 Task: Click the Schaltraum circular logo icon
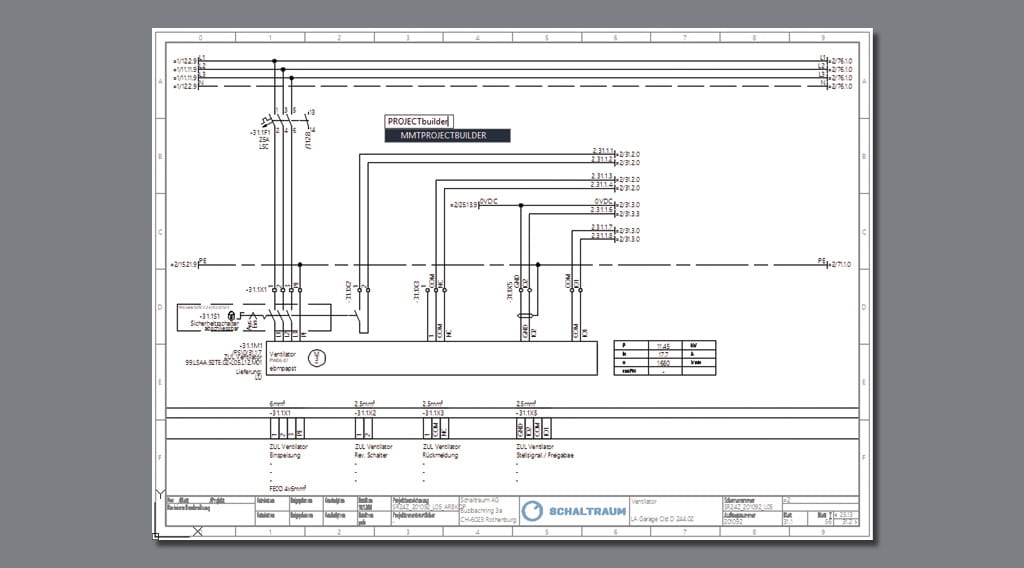pos(534,512)
